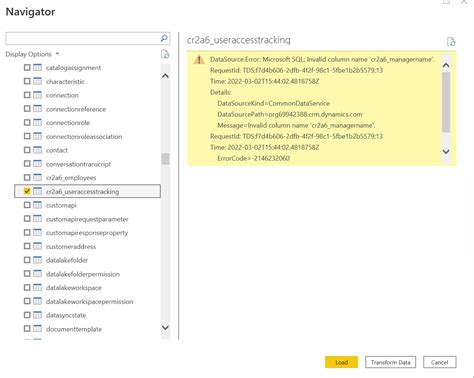Tick the connection table checkbox
The height and width of the screenshot is (378, 474).
coord(27,95)
